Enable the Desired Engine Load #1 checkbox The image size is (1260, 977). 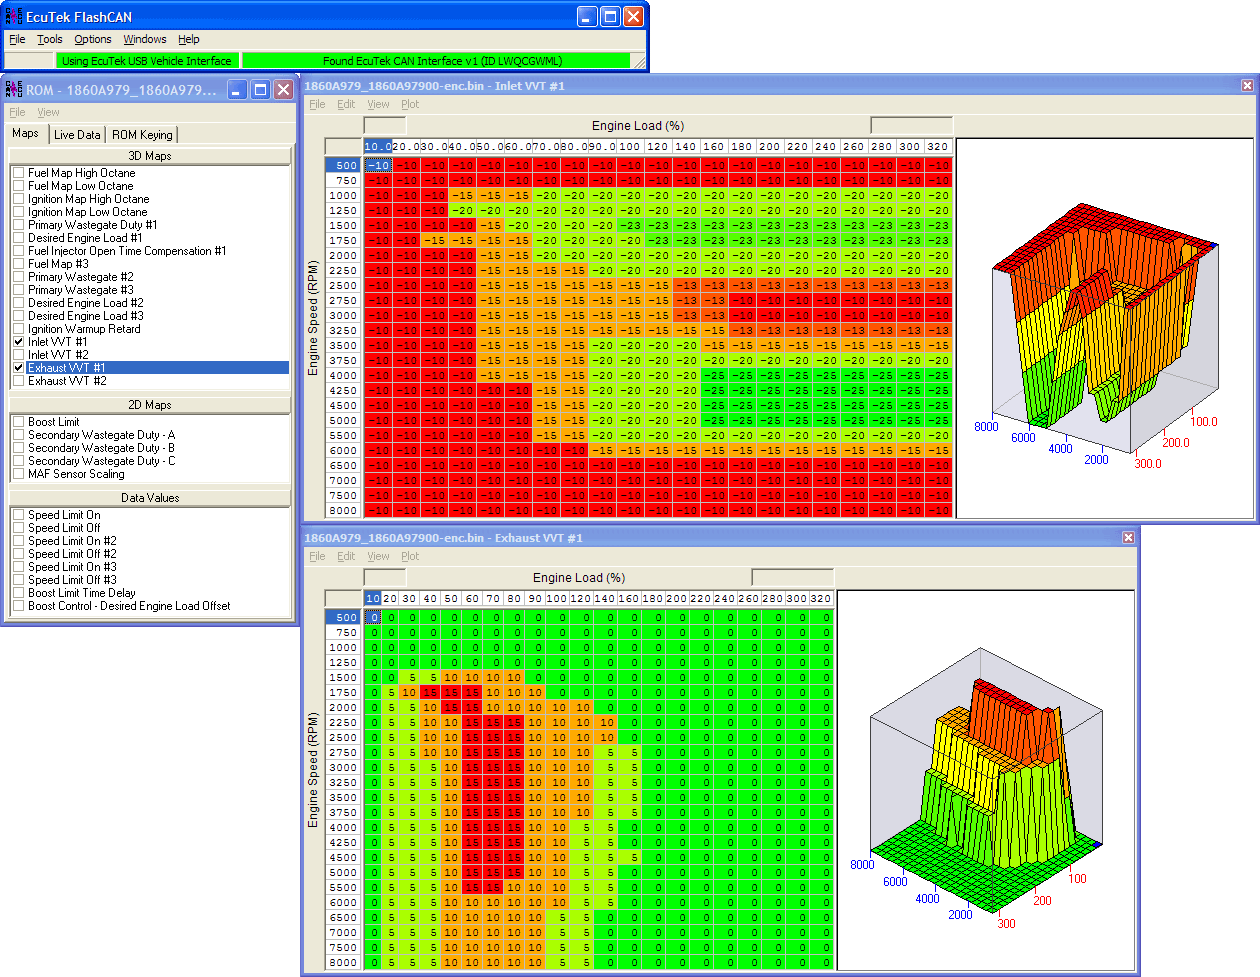pyautogui.click(x=19, y=238)
